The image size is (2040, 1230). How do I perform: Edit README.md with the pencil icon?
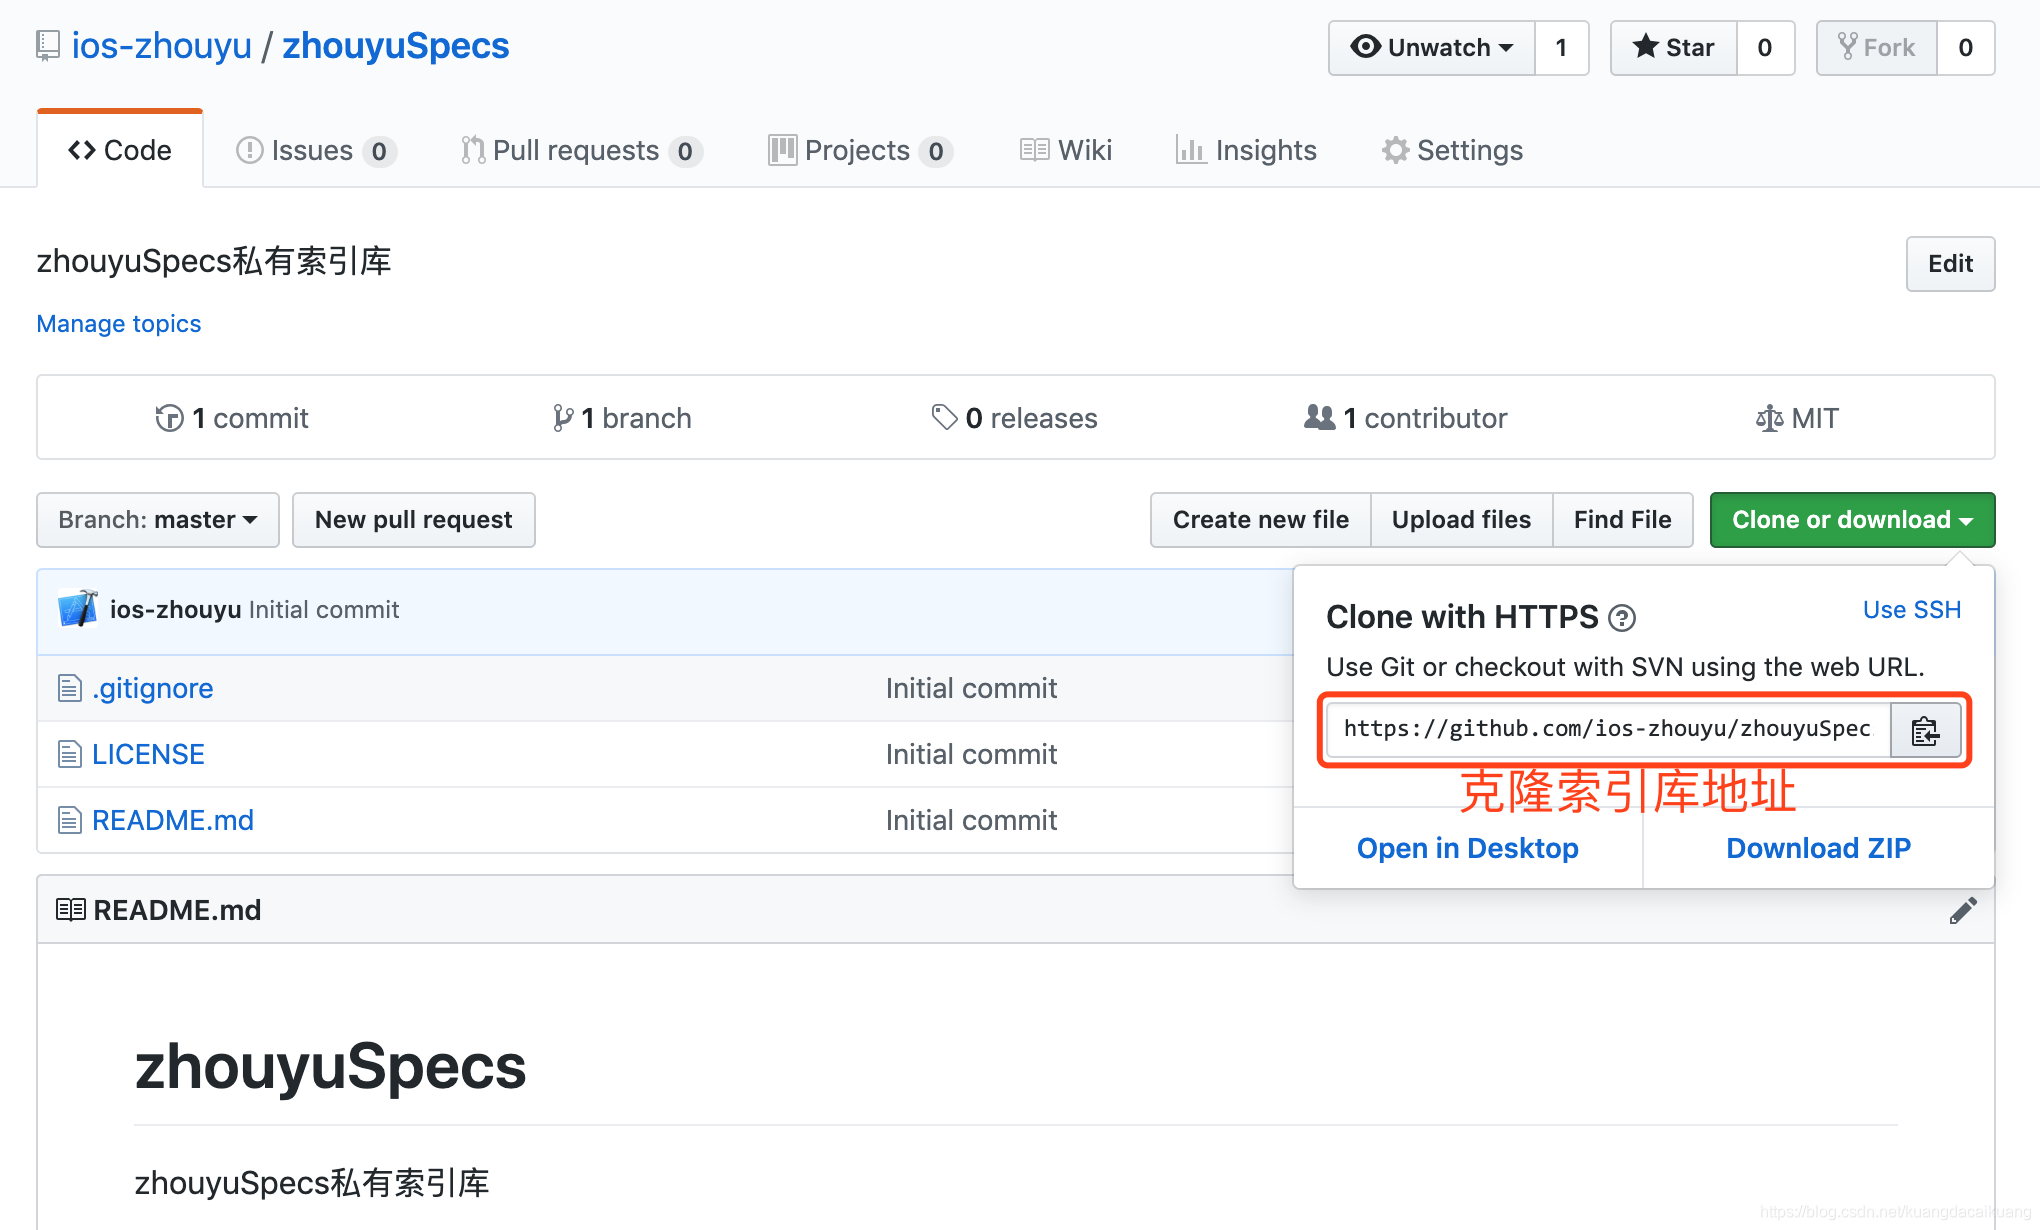tap(1963, 910)
